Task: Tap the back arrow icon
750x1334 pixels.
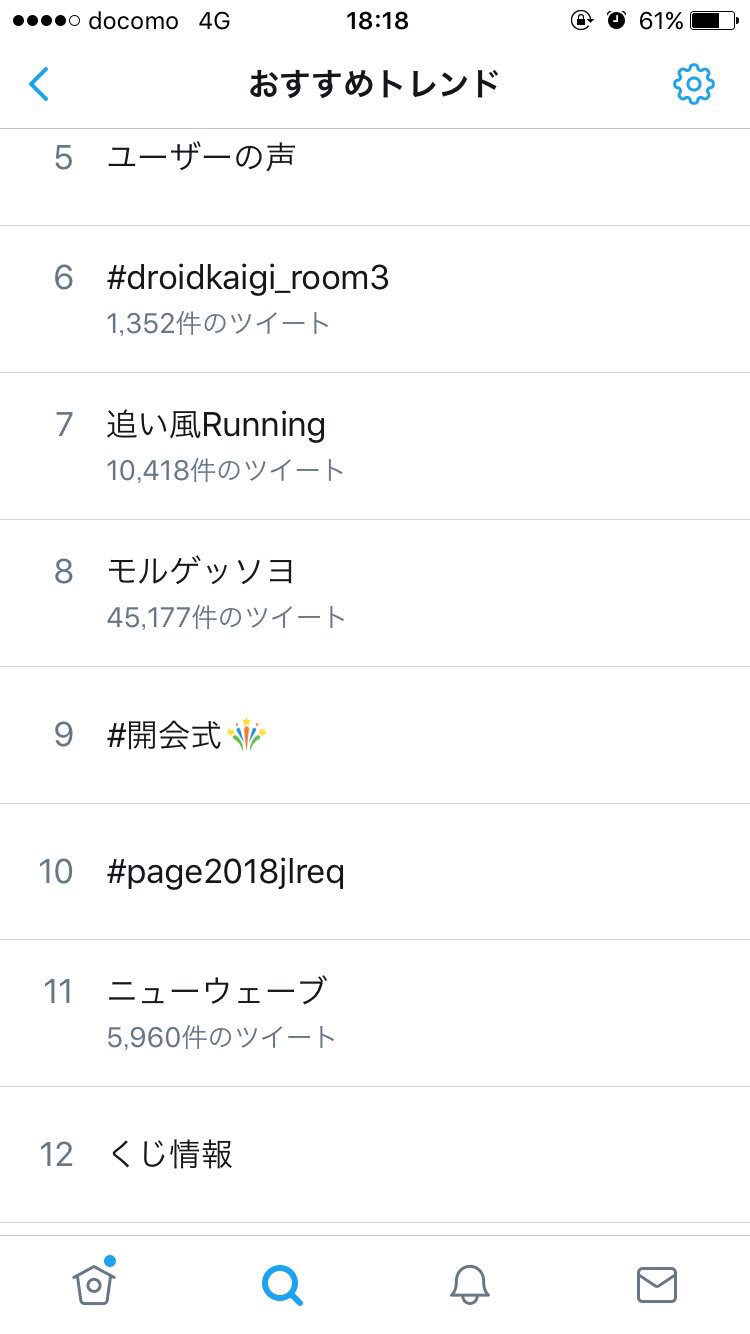Action: (39, 84)
